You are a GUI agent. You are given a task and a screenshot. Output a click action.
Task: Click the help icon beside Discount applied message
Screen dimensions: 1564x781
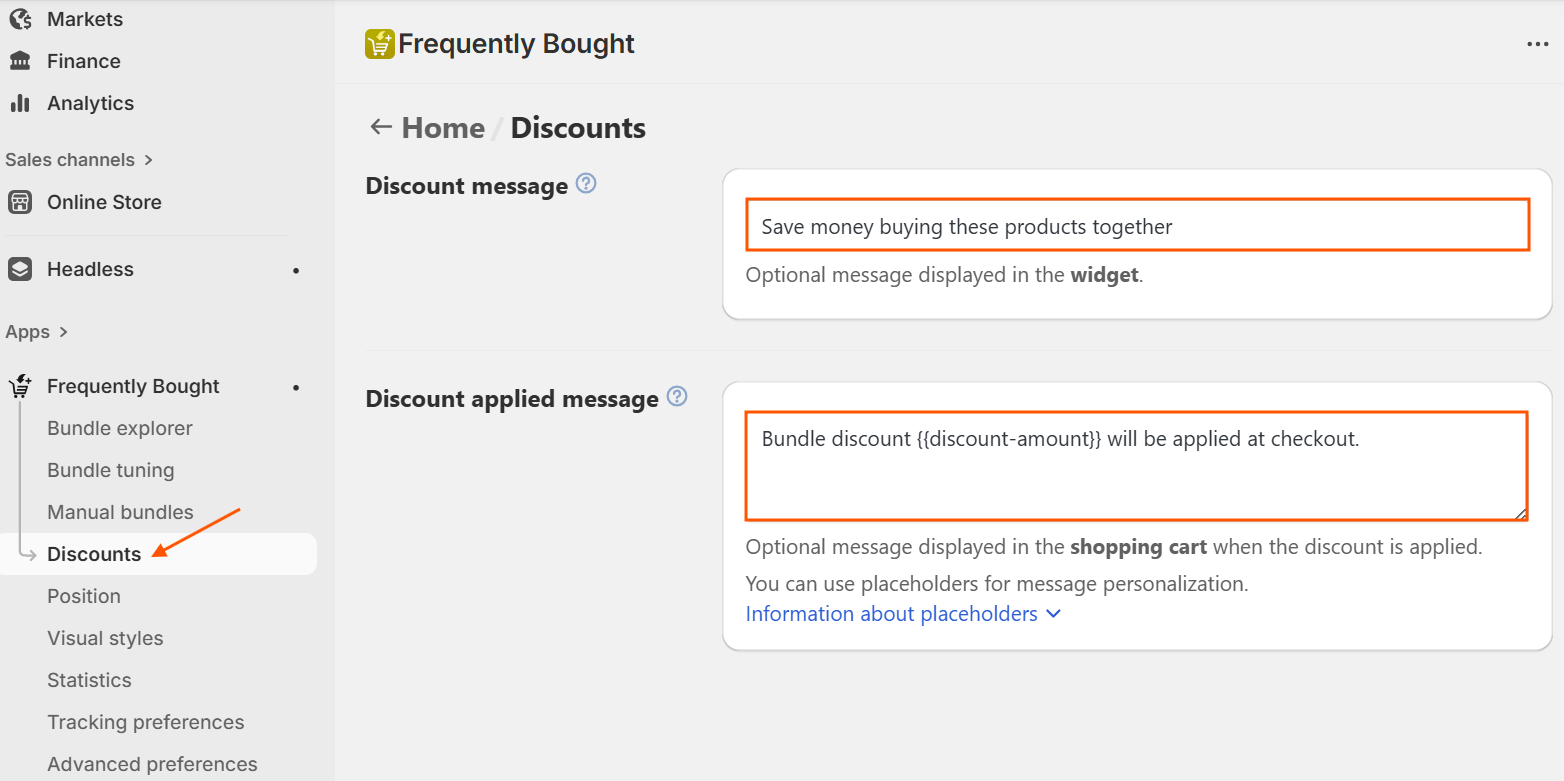pyautogui.click(x=677, y=397)
